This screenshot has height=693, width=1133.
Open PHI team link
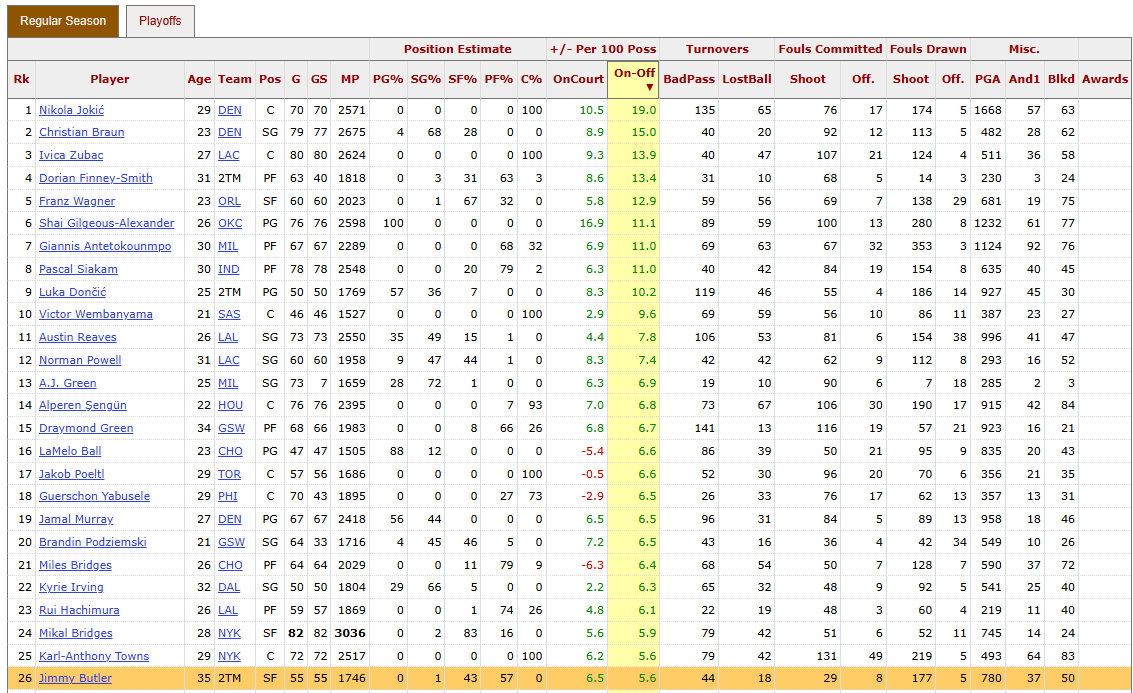228,496
